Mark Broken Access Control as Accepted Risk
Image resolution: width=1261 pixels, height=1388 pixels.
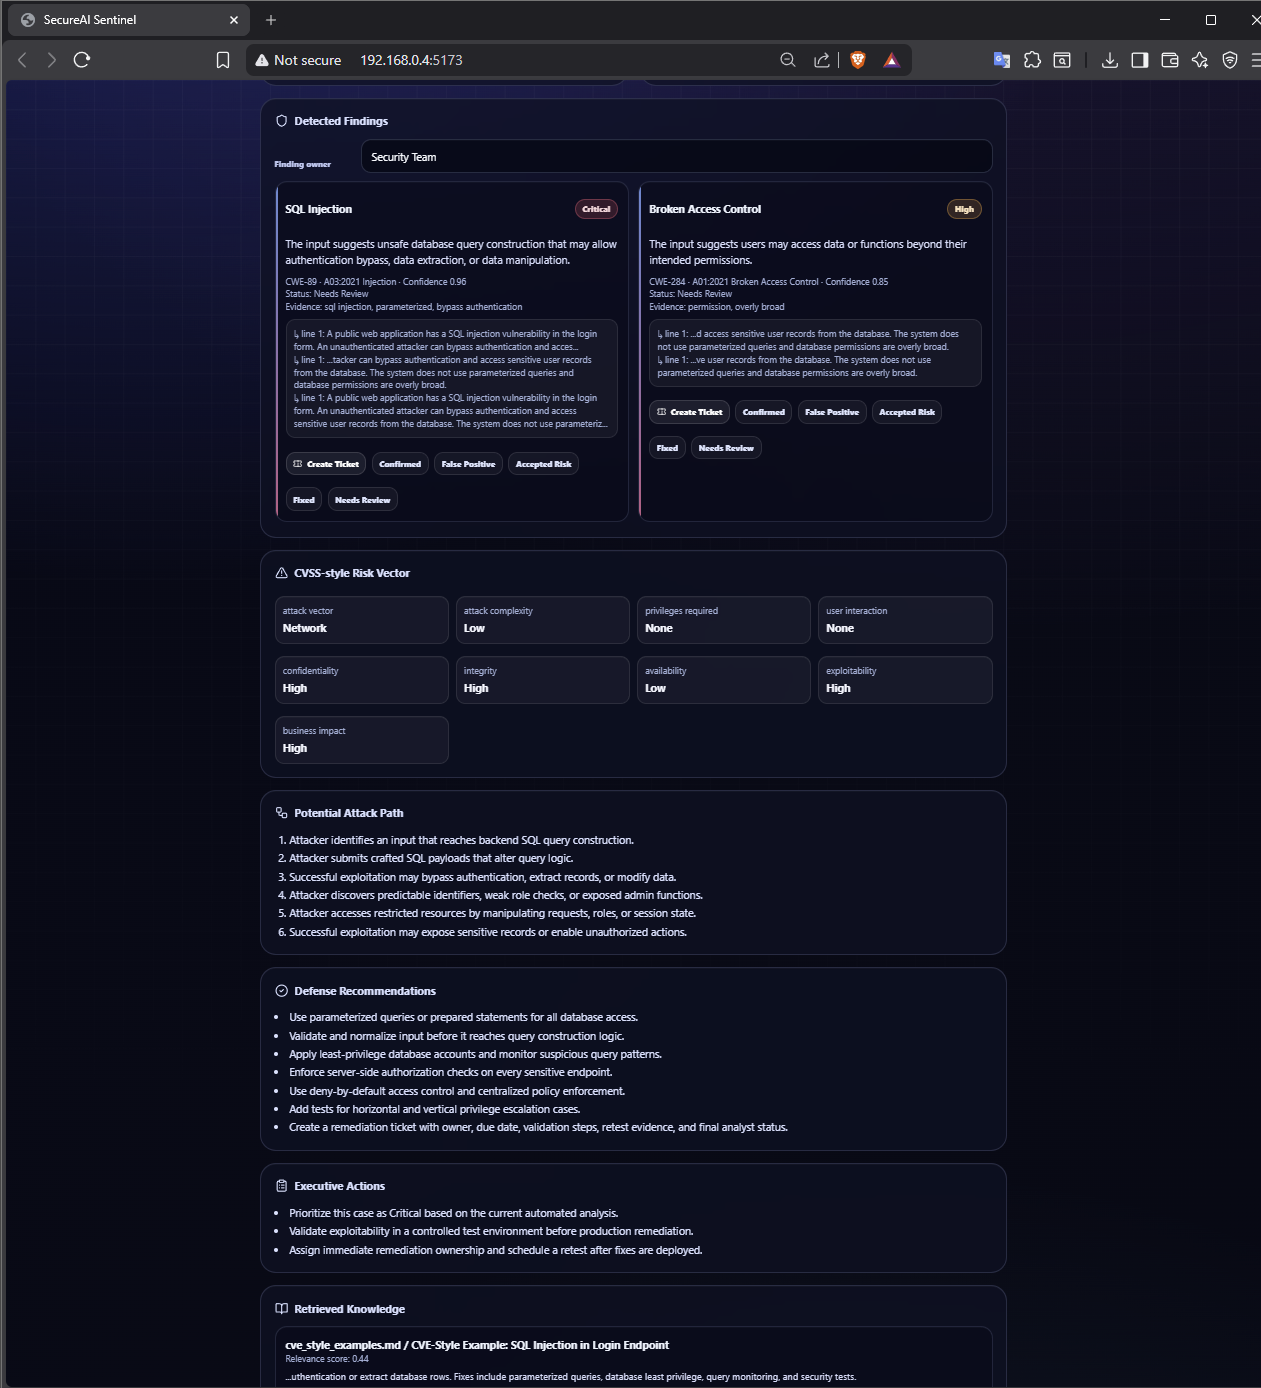click(907, 412)
